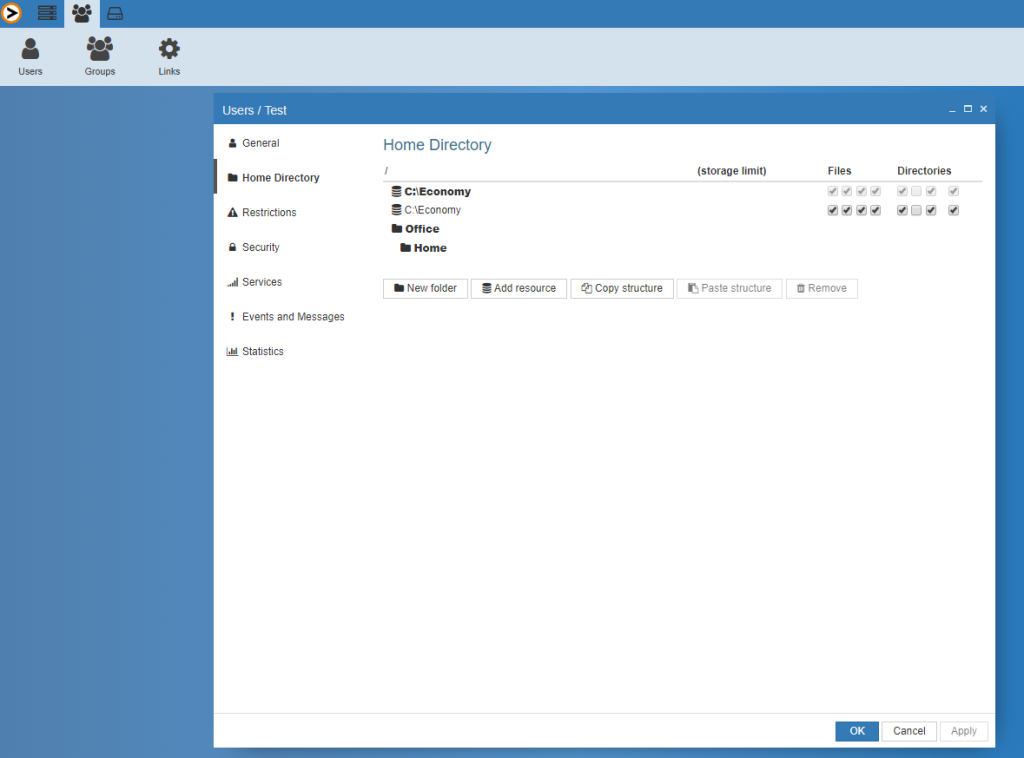The height and width of the screenshot is (758, 1024).
Task: Toggle the last Directories checkbox for C:\Economy
Action: pos(953,210)
